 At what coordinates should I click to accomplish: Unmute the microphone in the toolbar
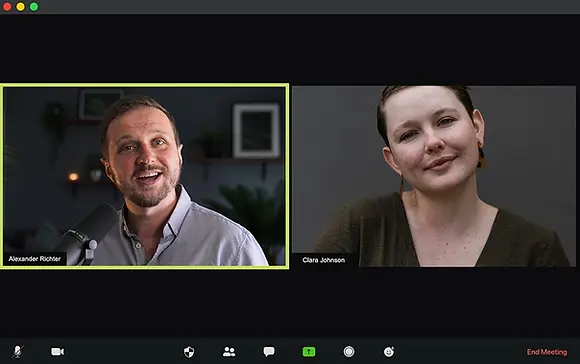pos(17,351)
